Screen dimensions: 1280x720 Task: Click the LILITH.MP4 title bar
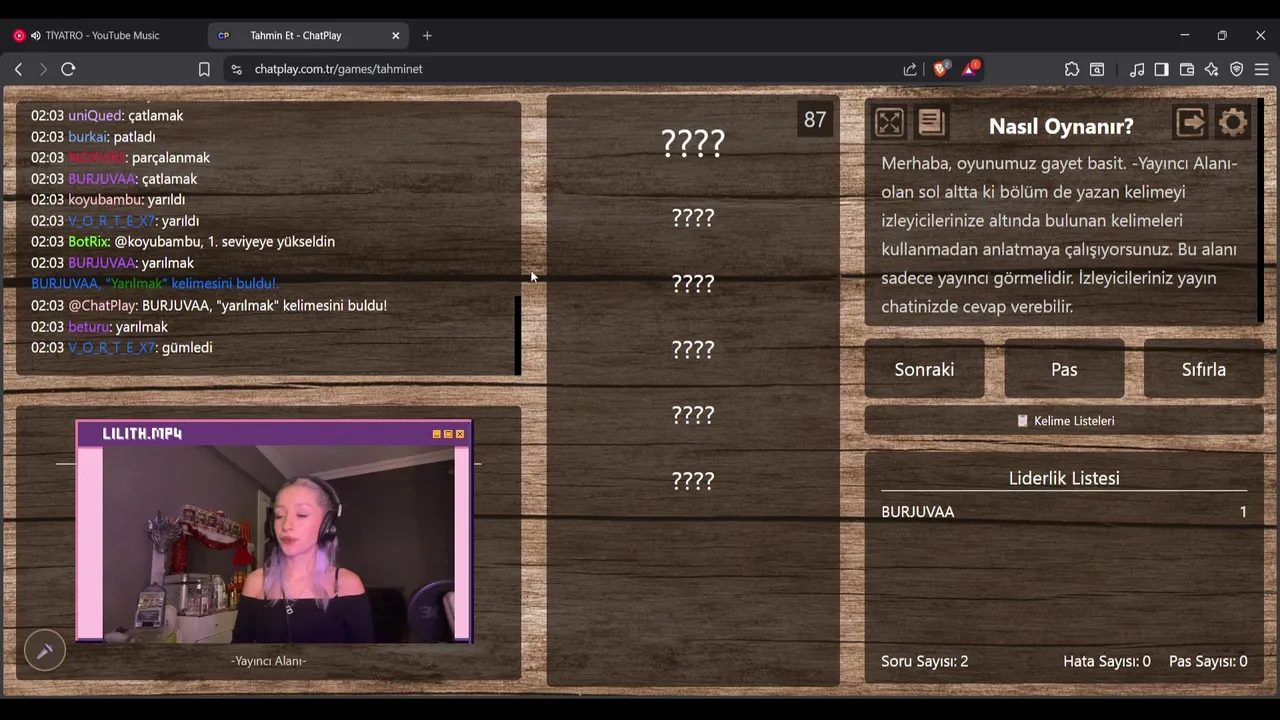[x=273, y=434]
